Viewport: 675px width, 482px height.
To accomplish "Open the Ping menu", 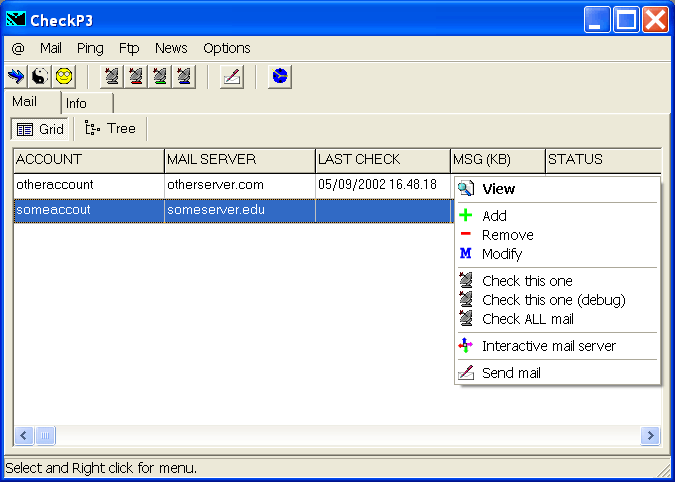I will [x=90, y=48].
